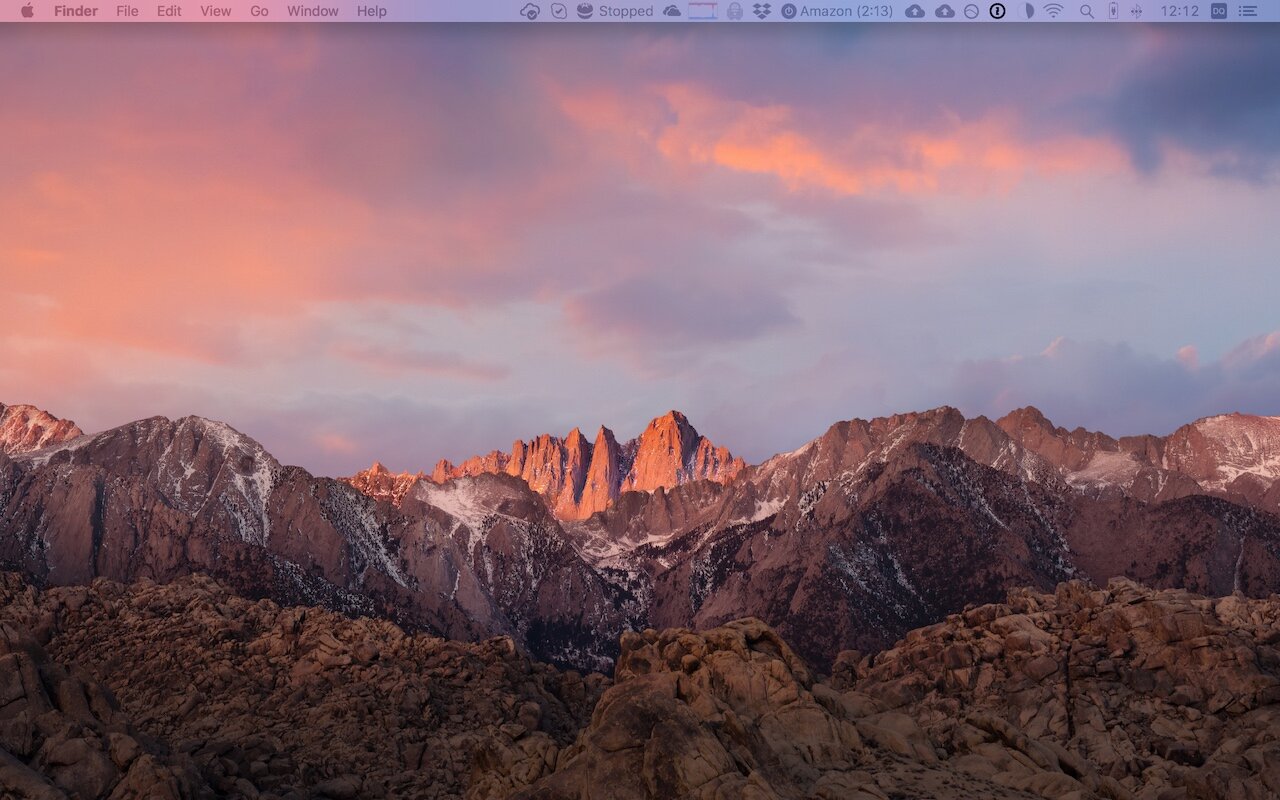Open the OneDrive cloud menu bar icon
The image size is (1280, 800).
(x=672, y=11)
